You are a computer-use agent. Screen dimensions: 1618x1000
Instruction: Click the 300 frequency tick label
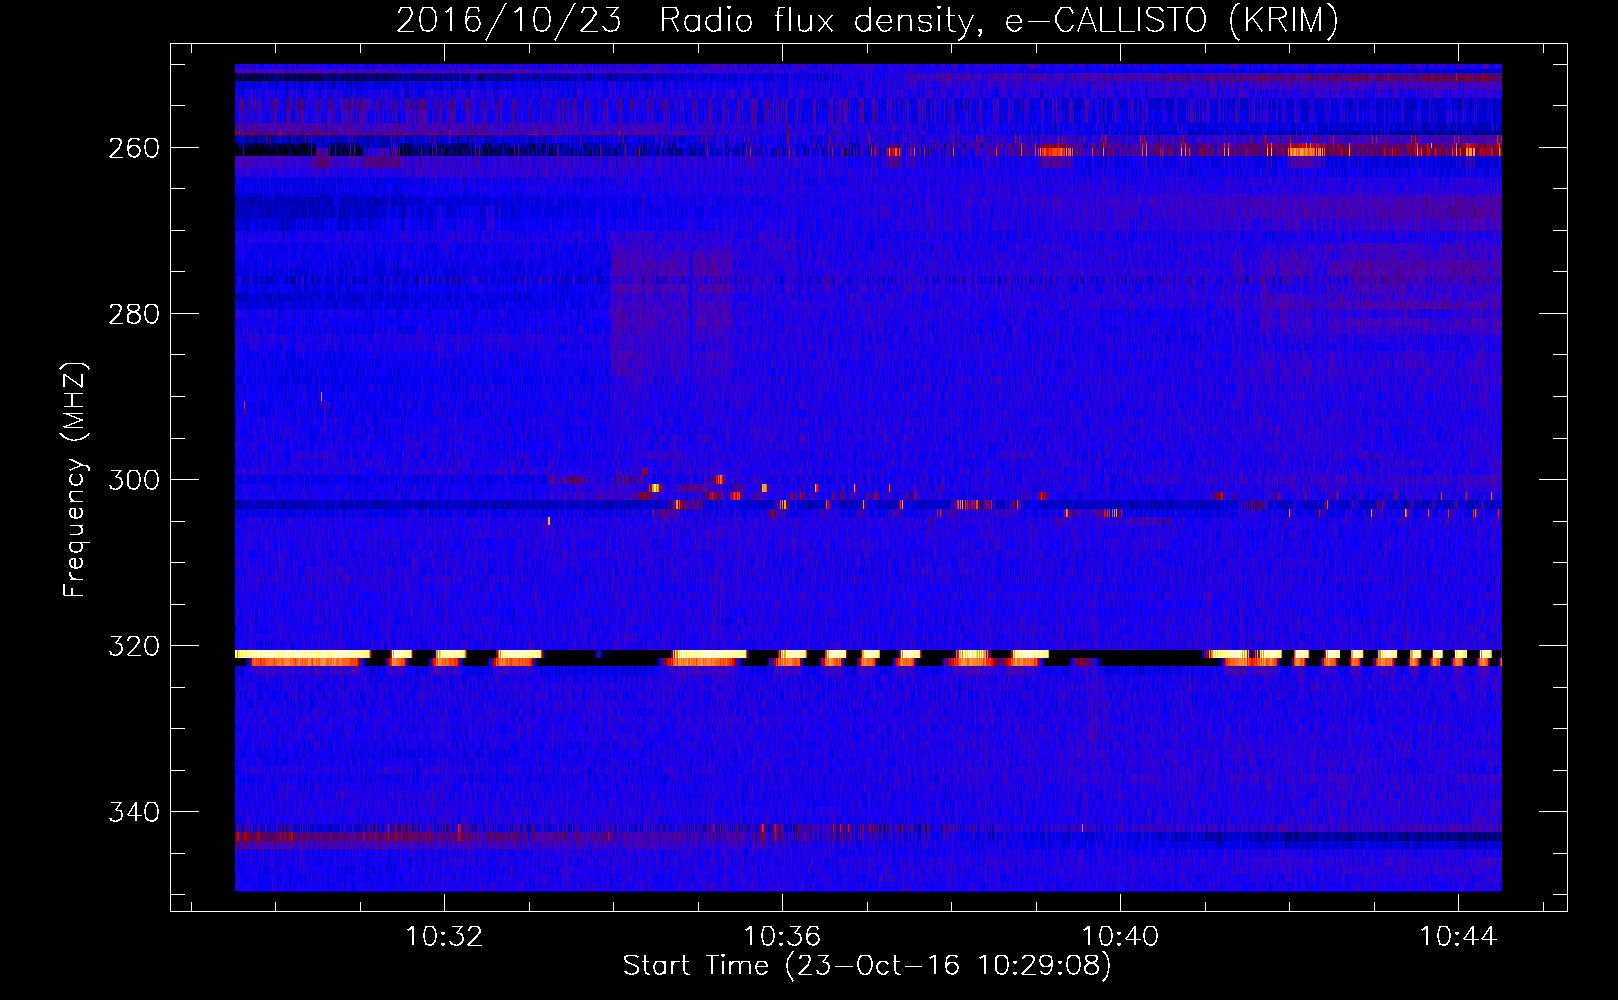click(133, 480)
